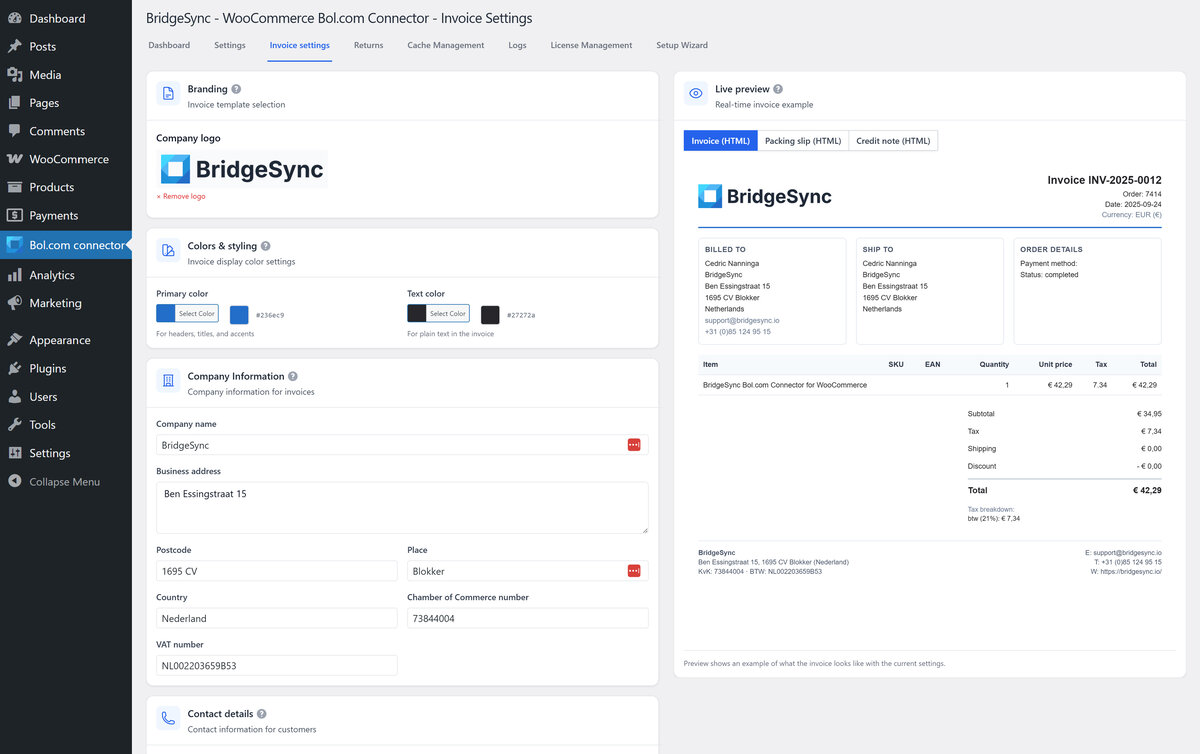
Task: Click the dark text color swatch #27272a
Action: [x=490, y=315]
